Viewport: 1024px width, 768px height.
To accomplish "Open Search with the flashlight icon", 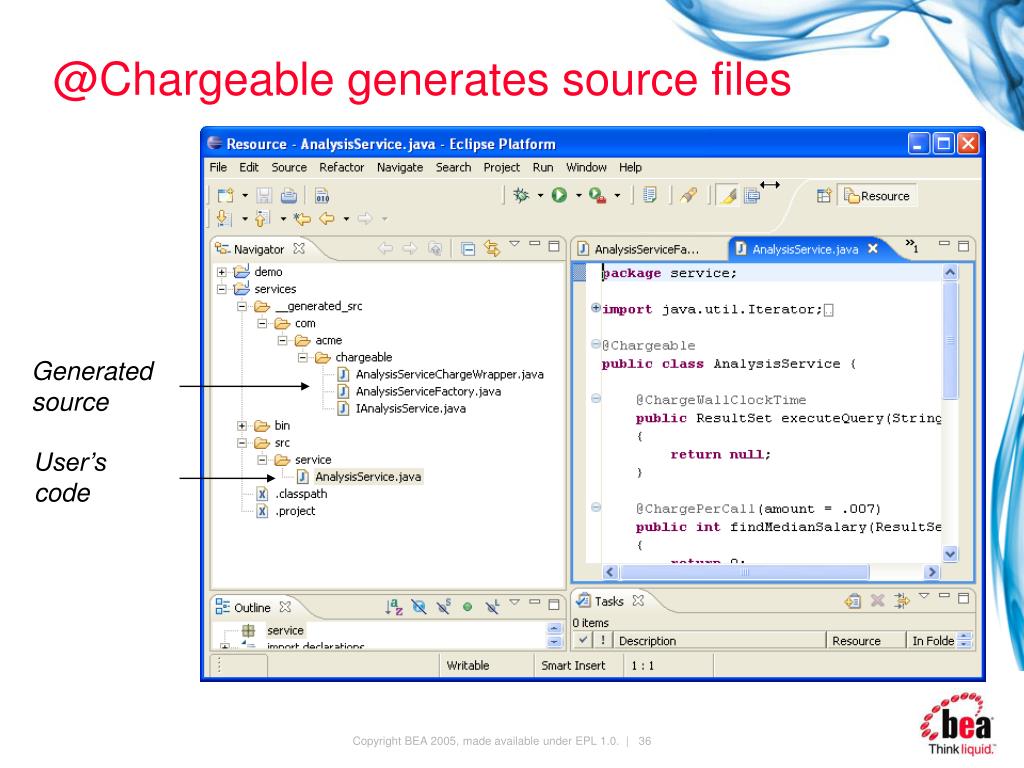I will click(x=688, y=195).
